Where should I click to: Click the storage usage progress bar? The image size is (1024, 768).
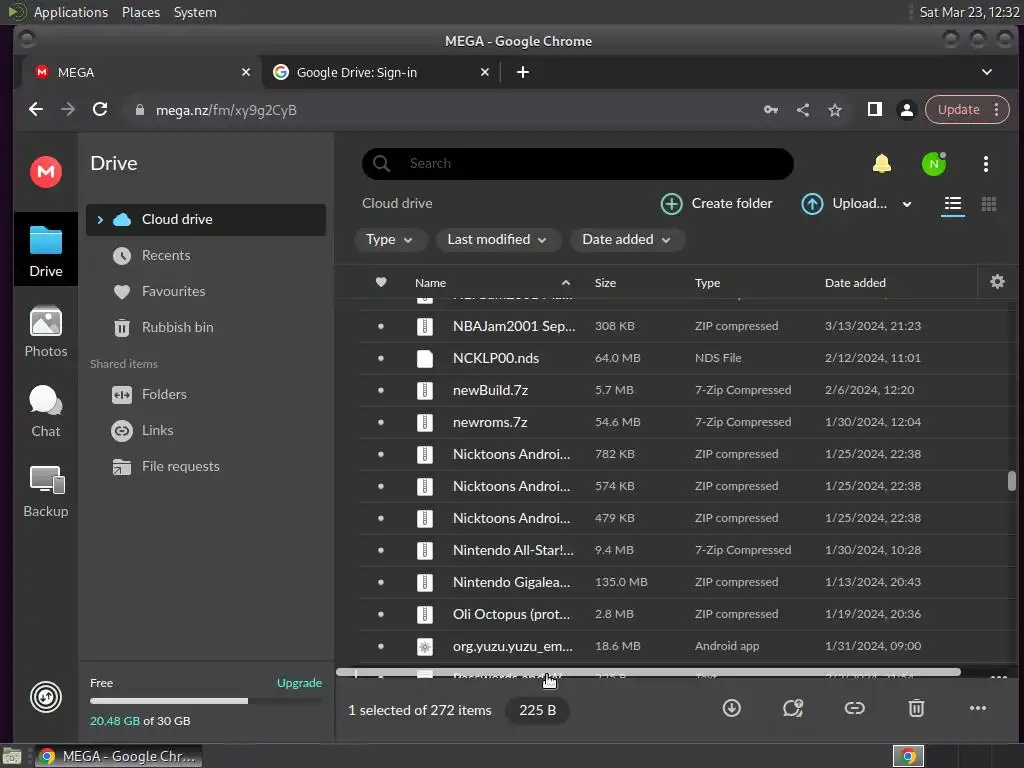point(206,701)
